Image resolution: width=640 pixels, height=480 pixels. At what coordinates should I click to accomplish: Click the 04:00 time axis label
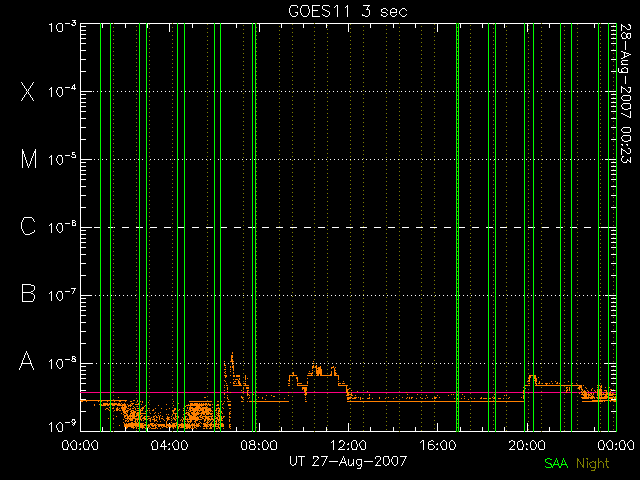click(x=169, y=444)
